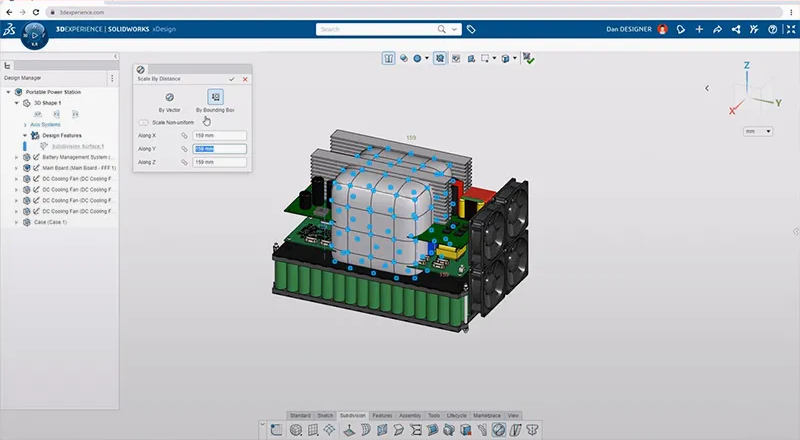Switch to the Assembly tab
Viewport: 800px width, 440px height.
tap(410, 415)
